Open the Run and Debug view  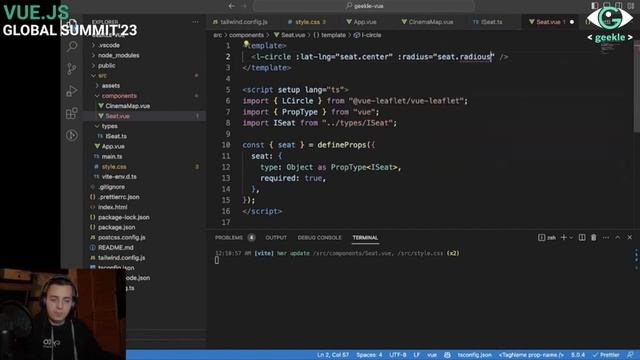pos(72,91)
